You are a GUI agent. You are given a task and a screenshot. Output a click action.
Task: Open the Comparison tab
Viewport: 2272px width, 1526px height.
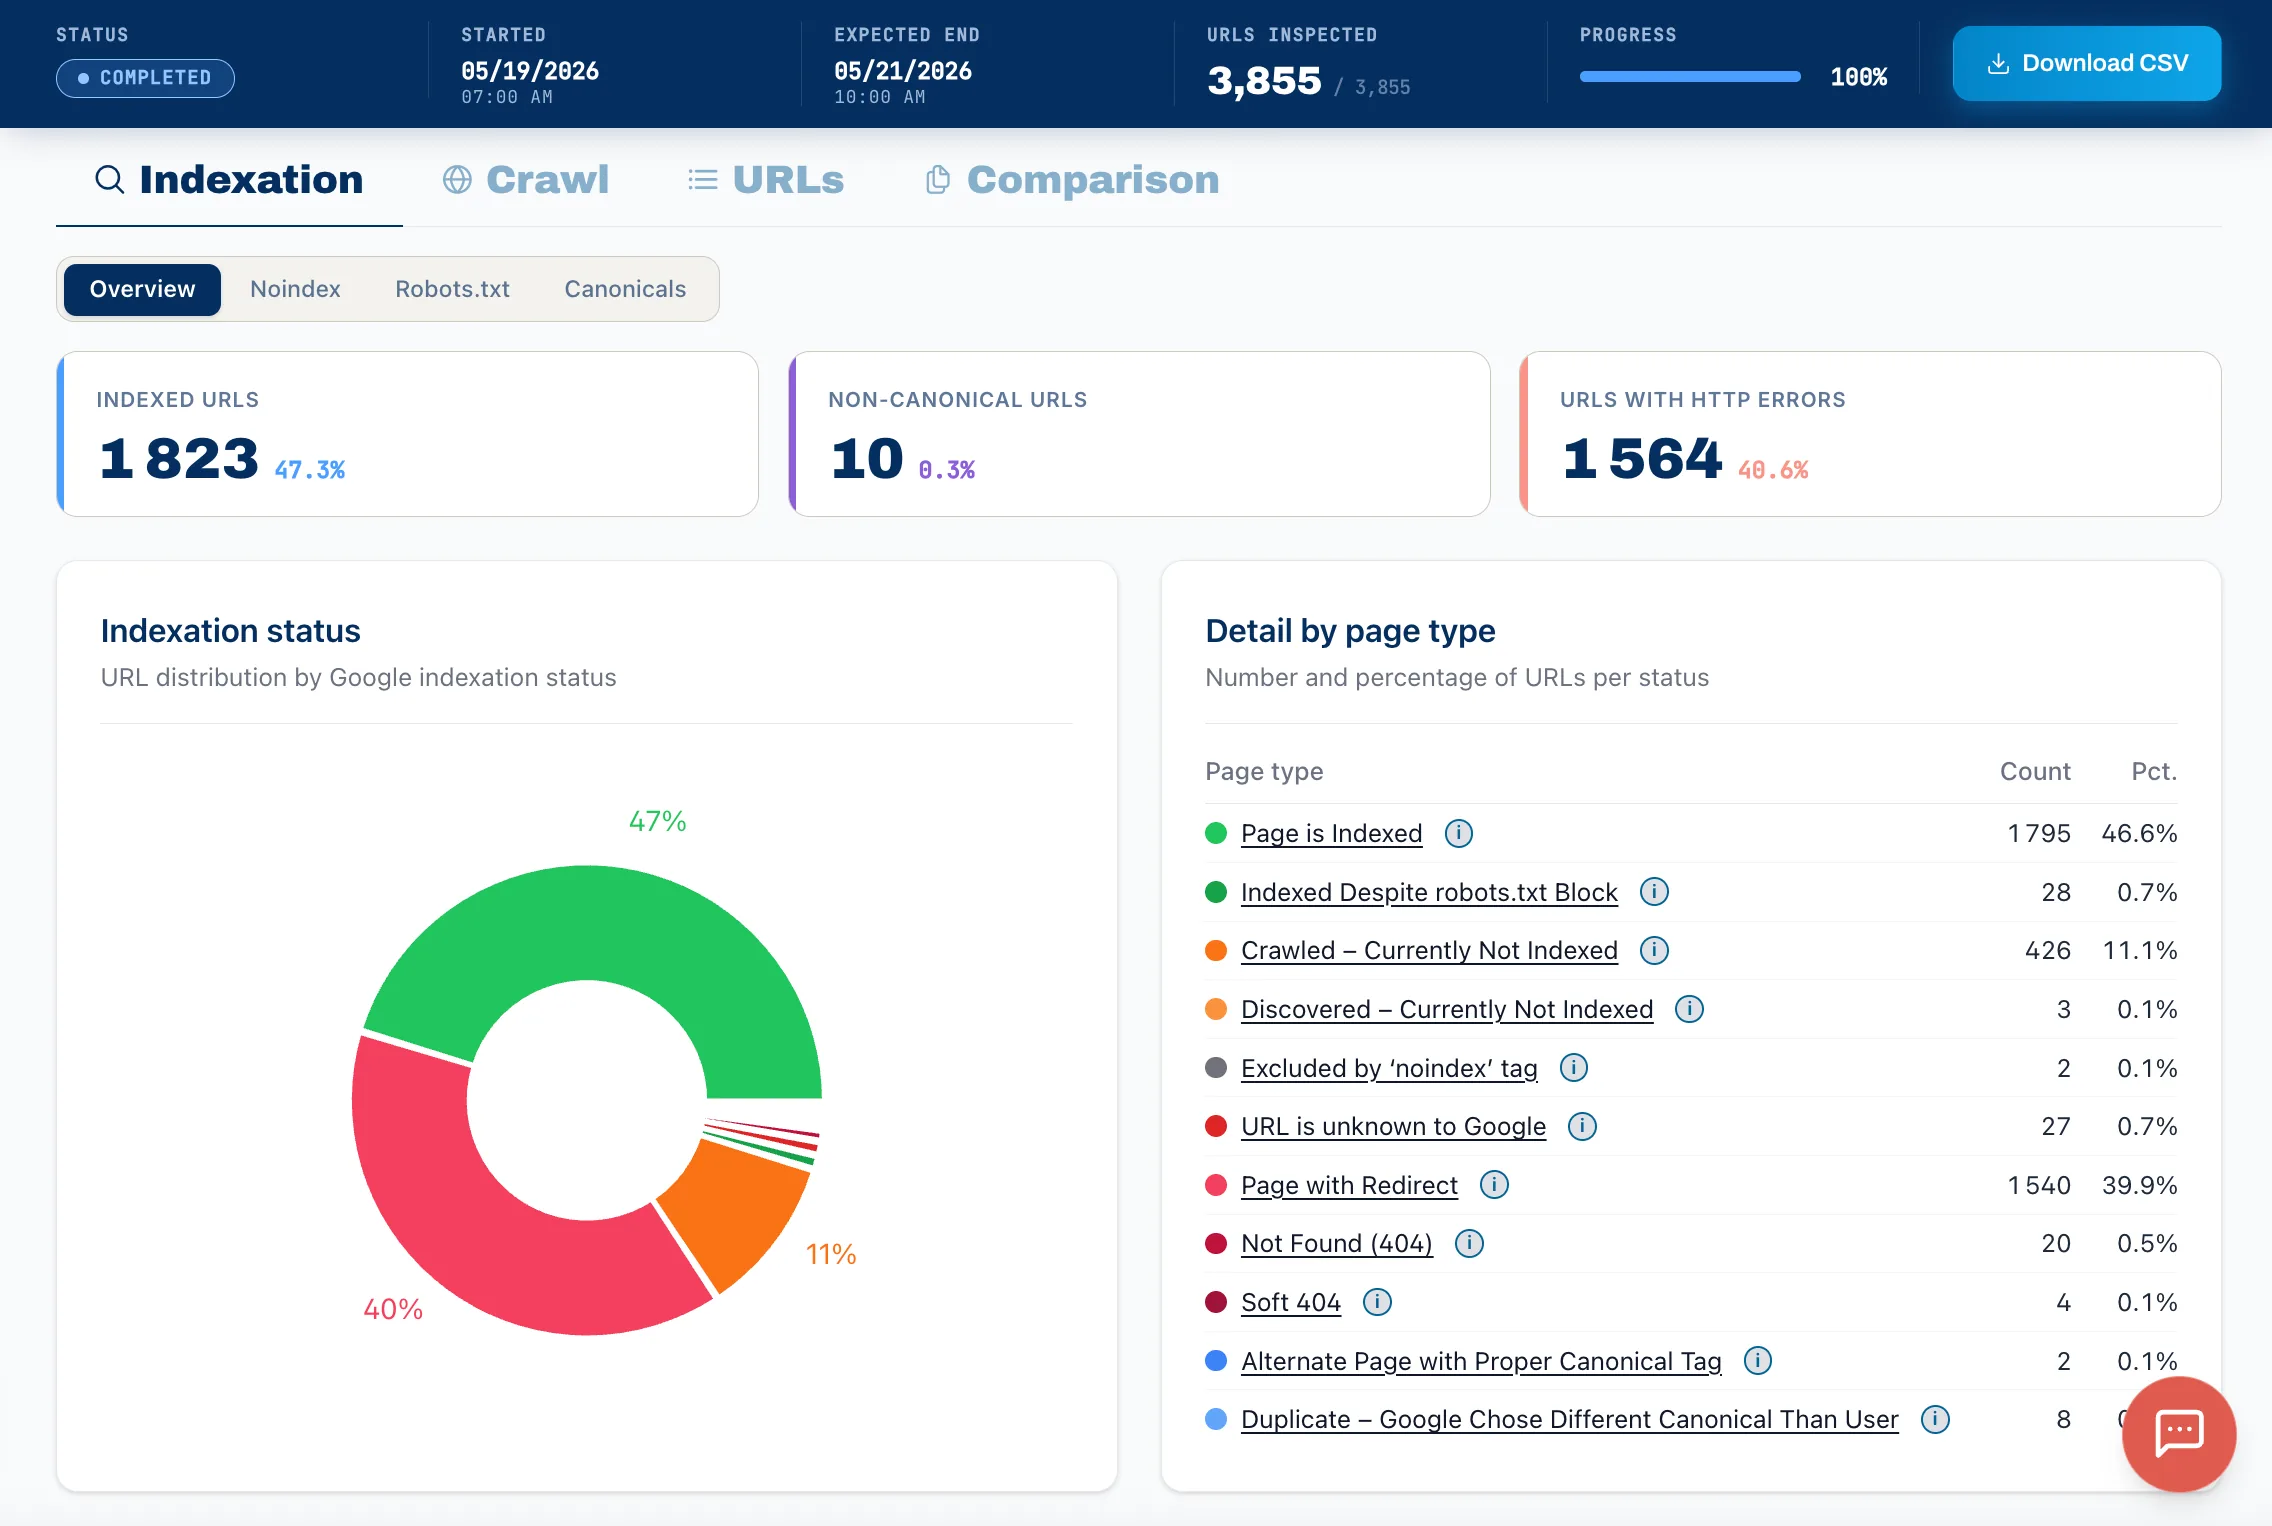1072,180
